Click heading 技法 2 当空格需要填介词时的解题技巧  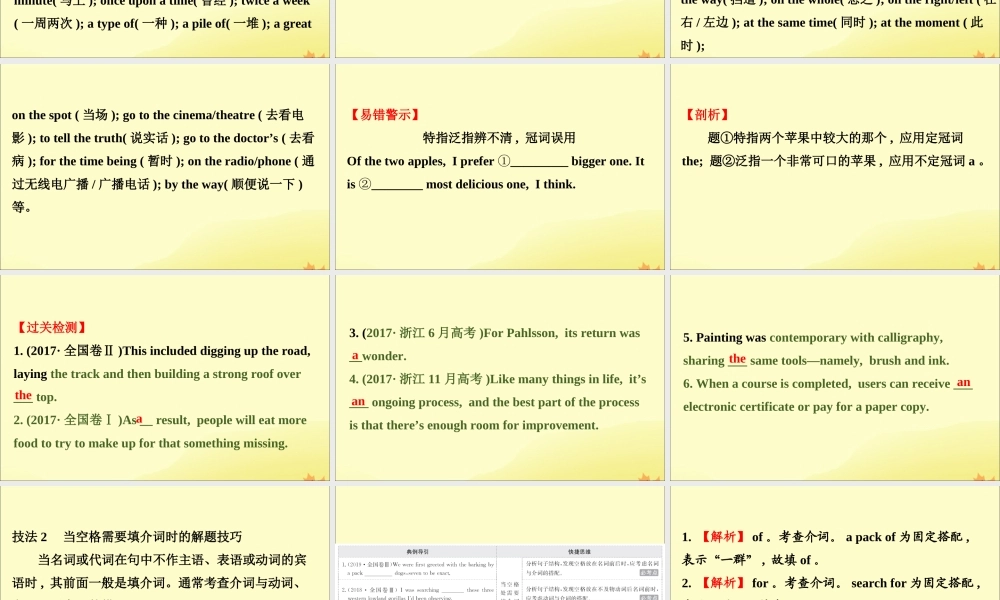pyautogui.click(x=127, y=537)
